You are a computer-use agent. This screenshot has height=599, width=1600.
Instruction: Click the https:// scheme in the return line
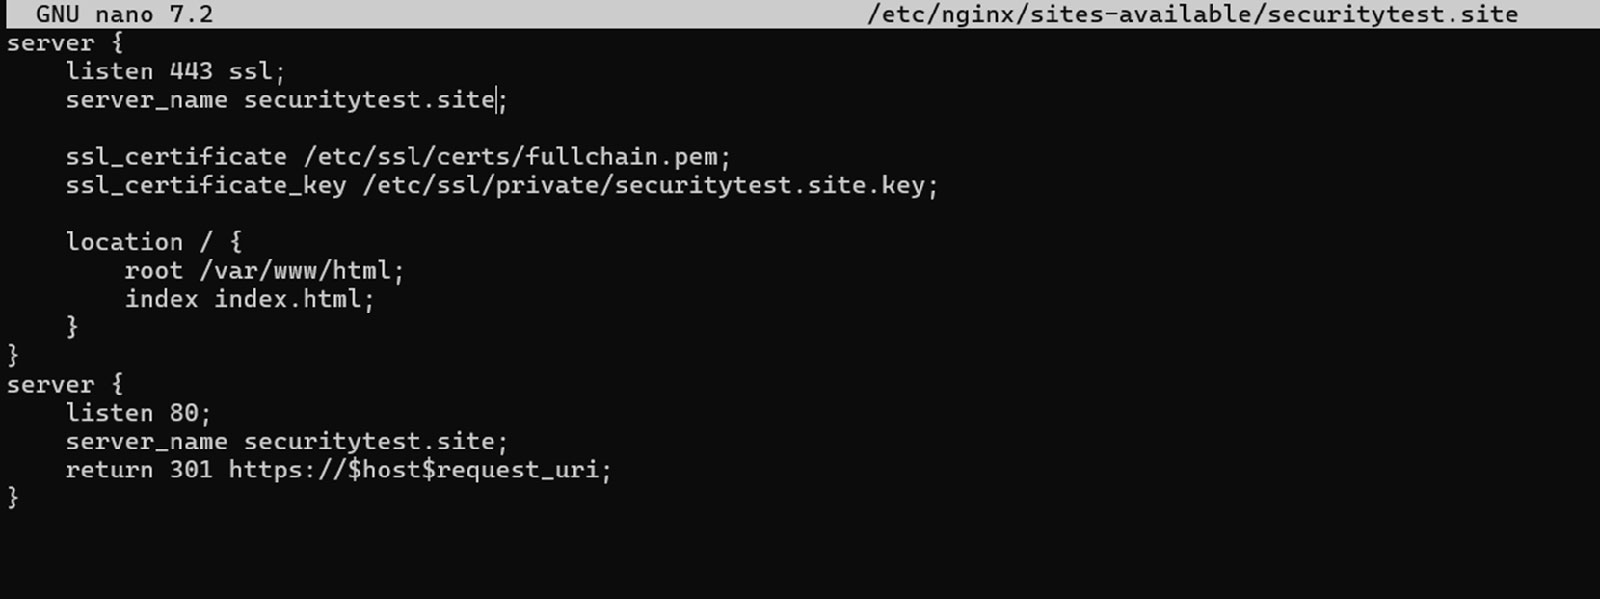287,470
